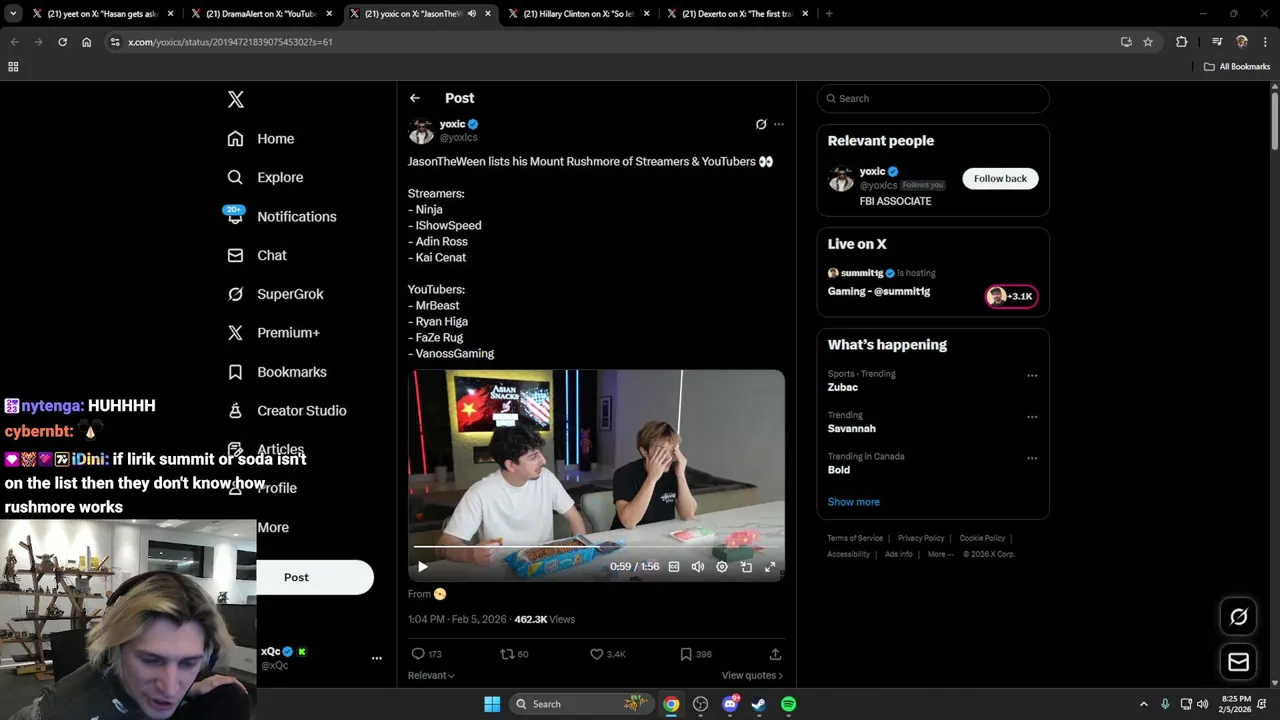Open Home in the X sidebar

click(260, 139)
